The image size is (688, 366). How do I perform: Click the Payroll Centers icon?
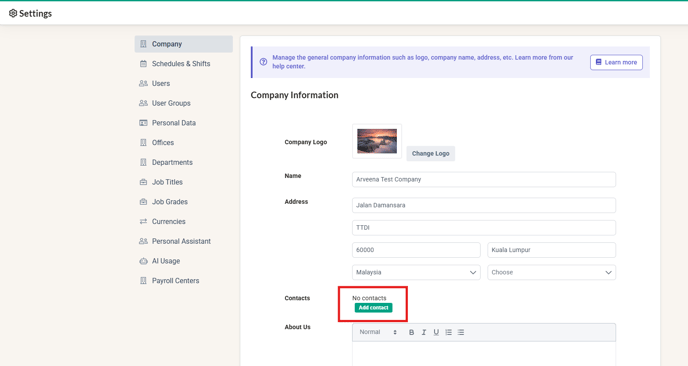(143, 281)
